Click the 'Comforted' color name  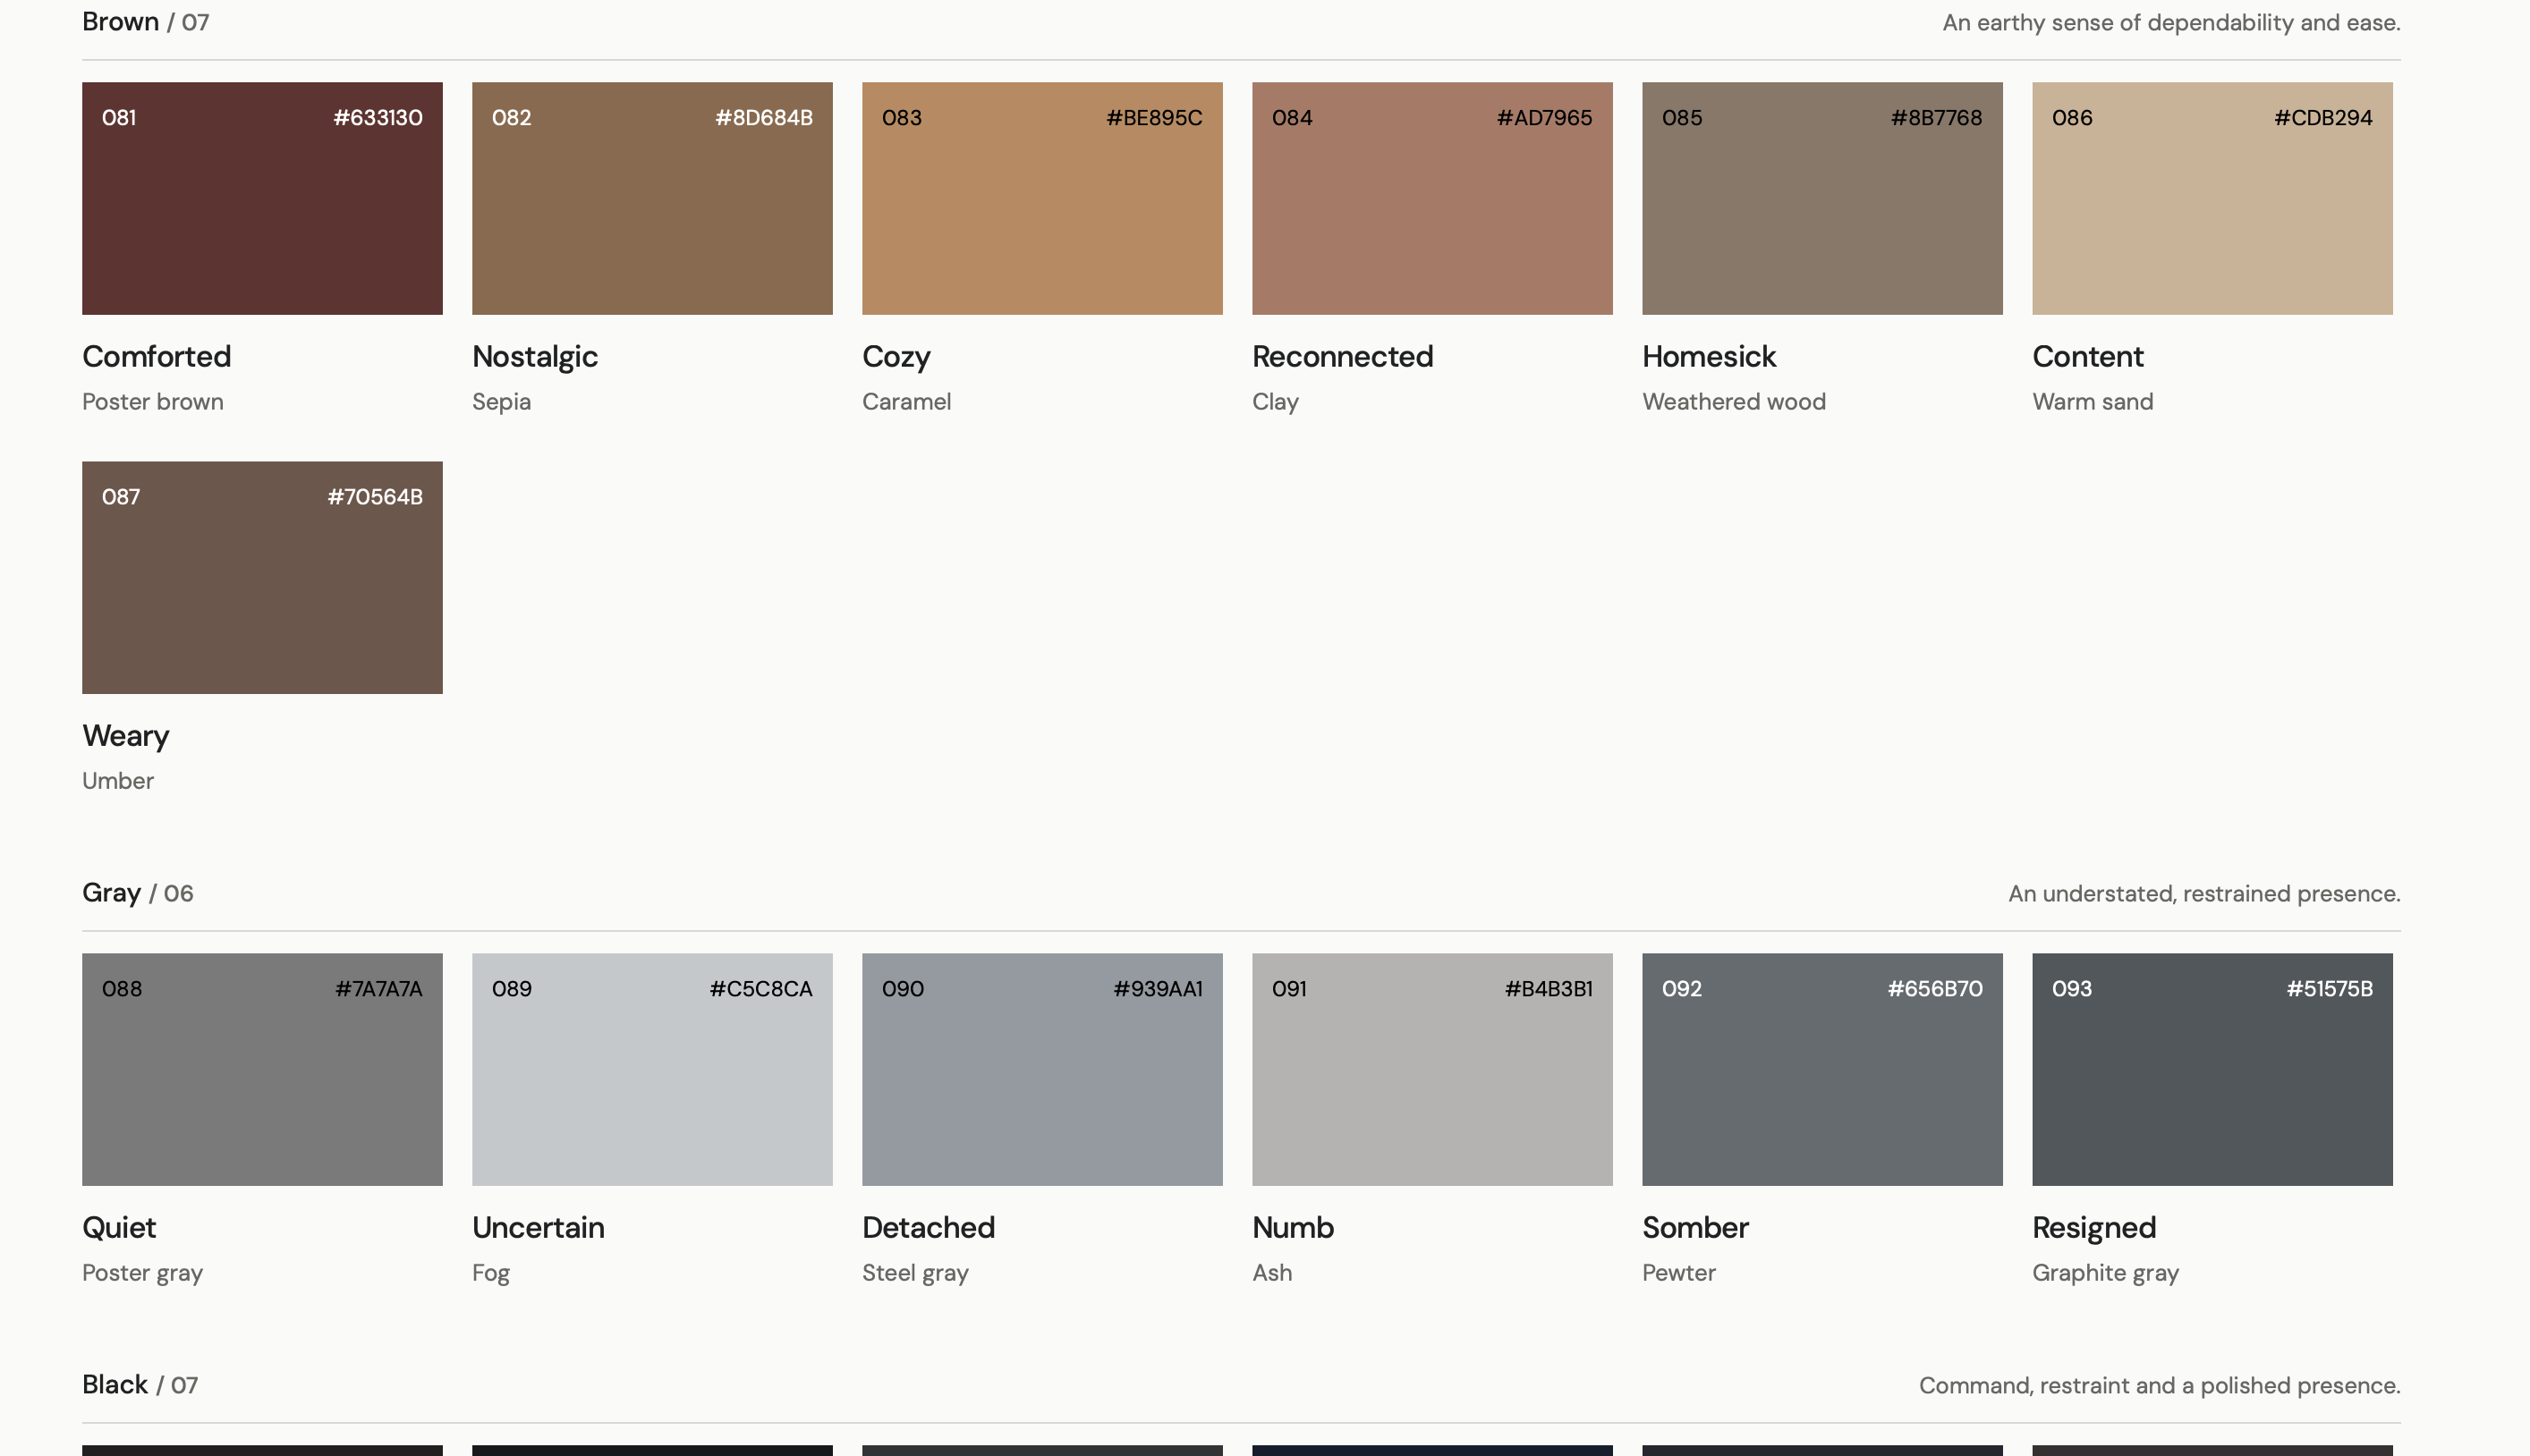click(x=157, y=356)
